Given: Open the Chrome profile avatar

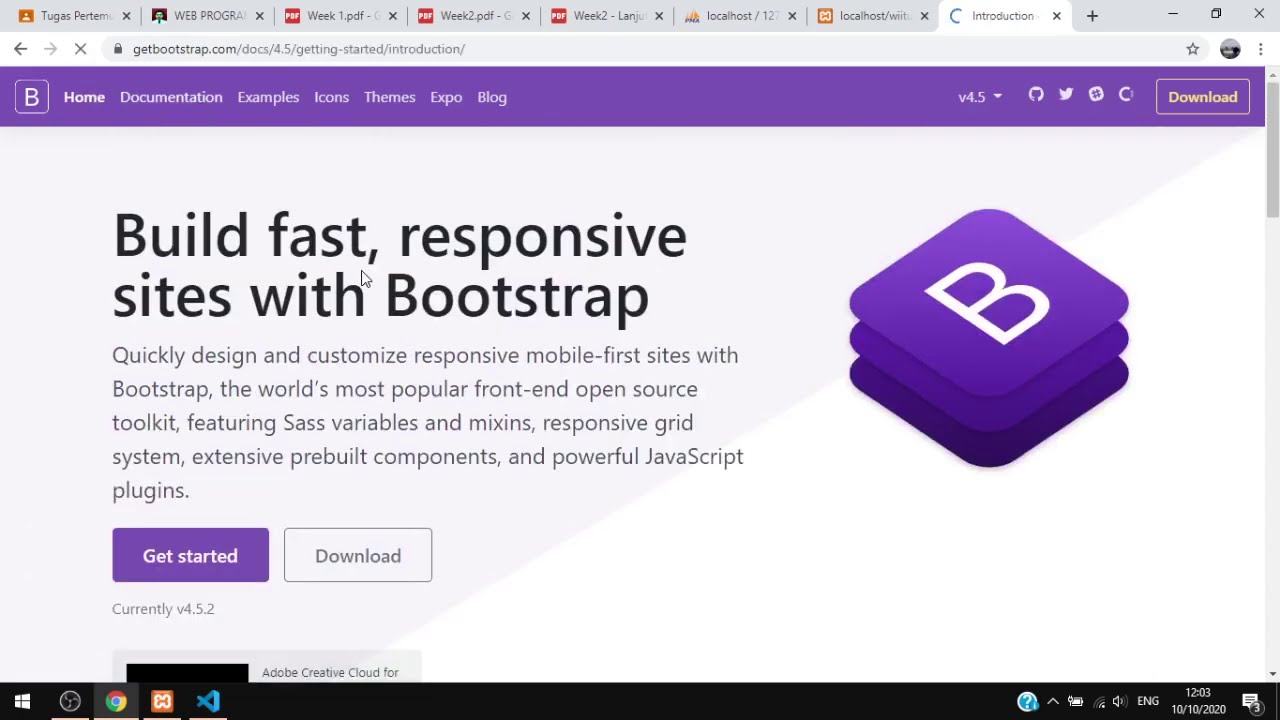Looking at the screenshot, I should [x=1230, y=49].
